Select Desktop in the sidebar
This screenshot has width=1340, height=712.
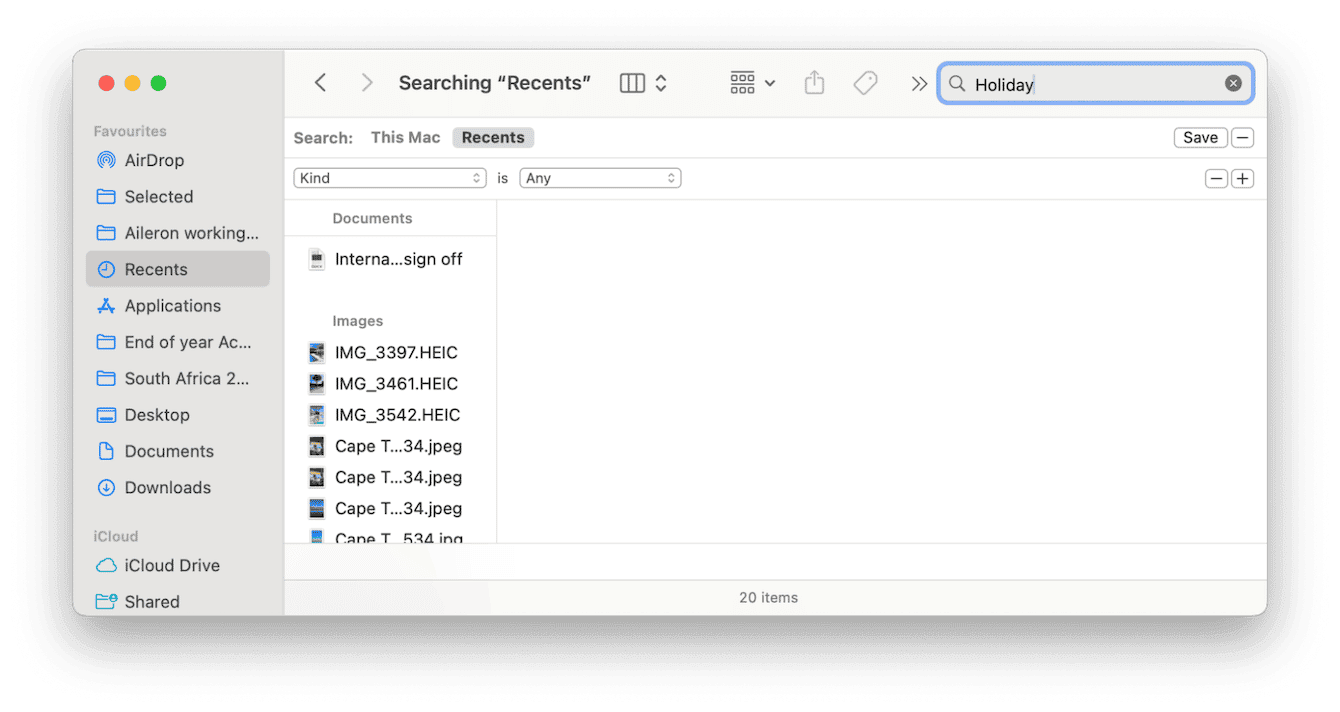click(154, 414)
